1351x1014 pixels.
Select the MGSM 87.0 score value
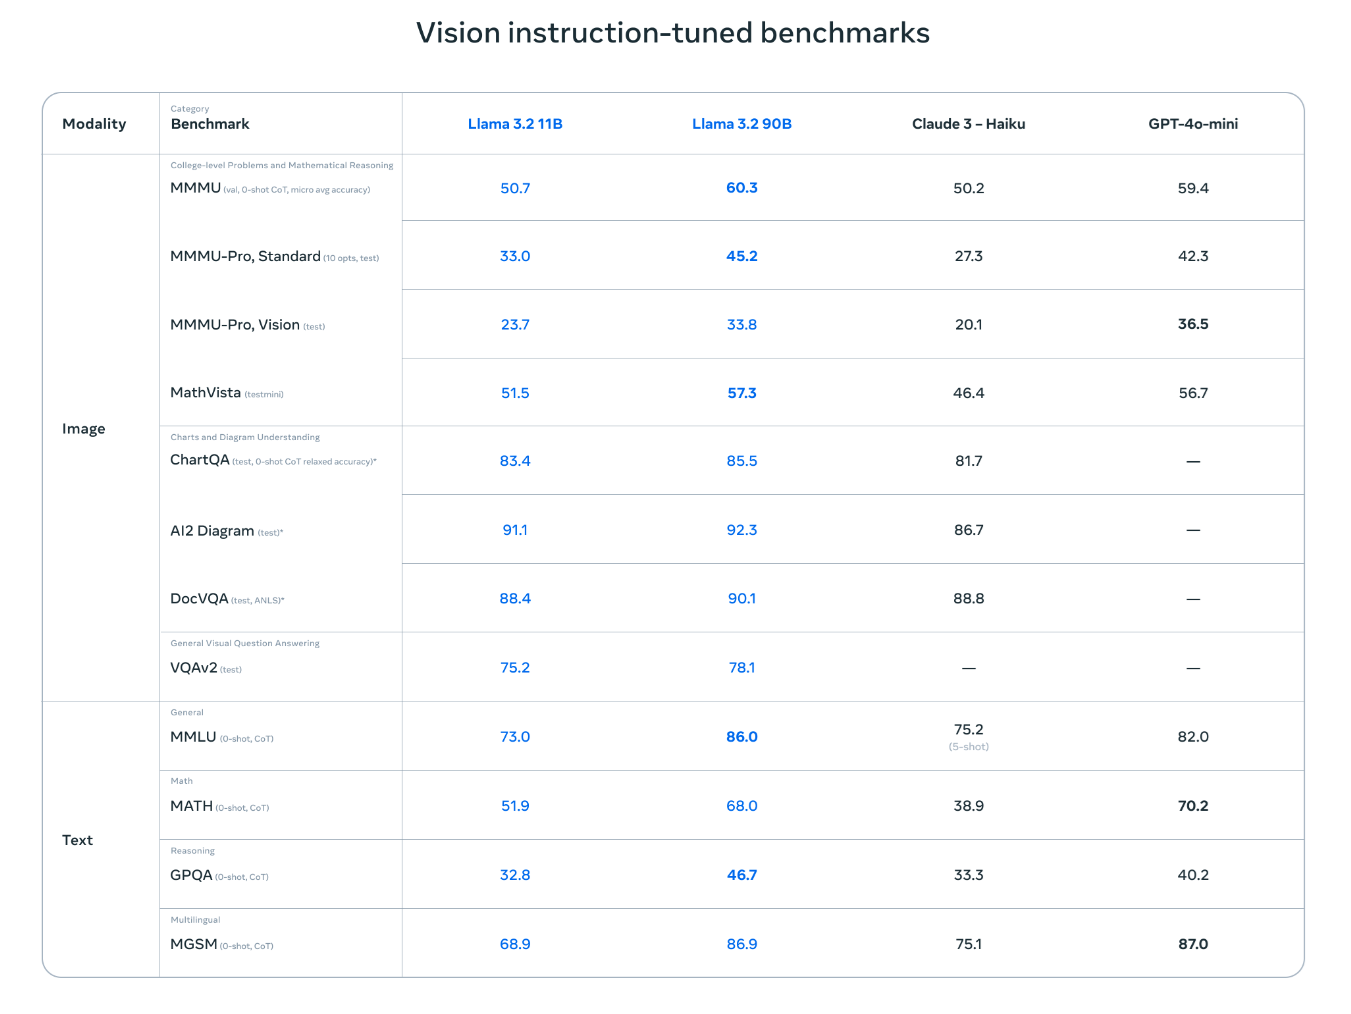pos(1193,944)
